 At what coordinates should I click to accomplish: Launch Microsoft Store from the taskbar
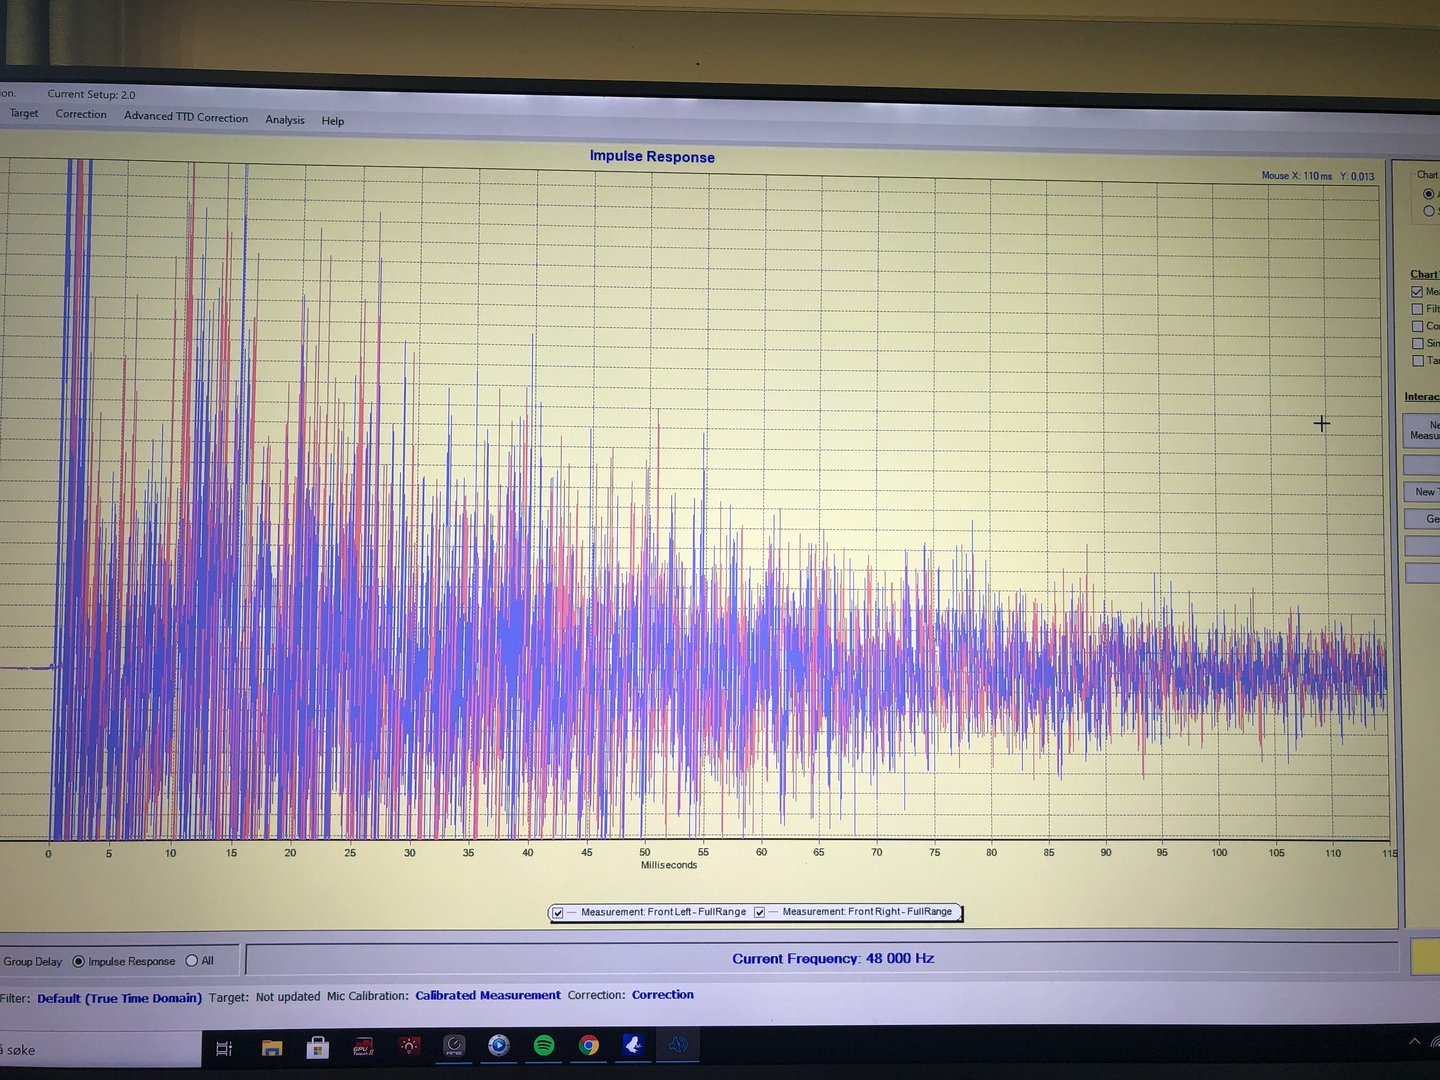point(318,1047)
